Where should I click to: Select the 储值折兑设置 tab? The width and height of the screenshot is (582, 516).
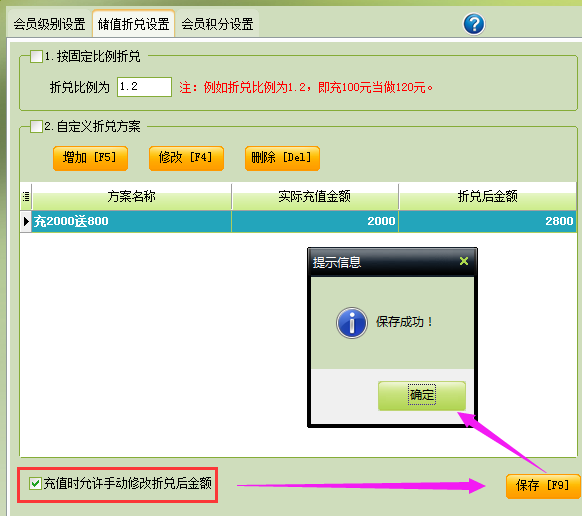click(133, 24)
